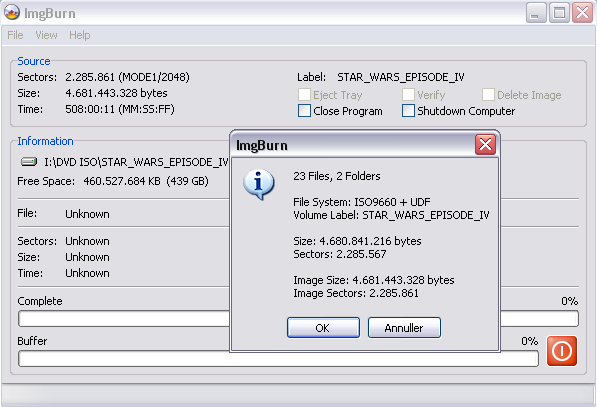Minimize the ImgBurn main window
The image size is (597, 407).
tap(536, 13)
